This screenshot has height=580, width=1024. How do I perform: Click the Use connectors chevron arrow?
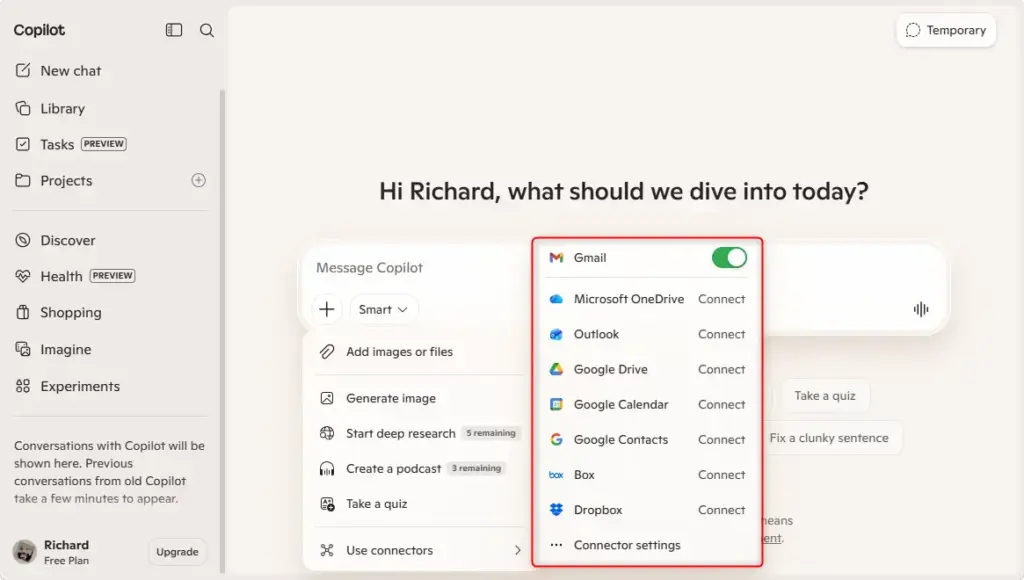(x=517, y=550)
